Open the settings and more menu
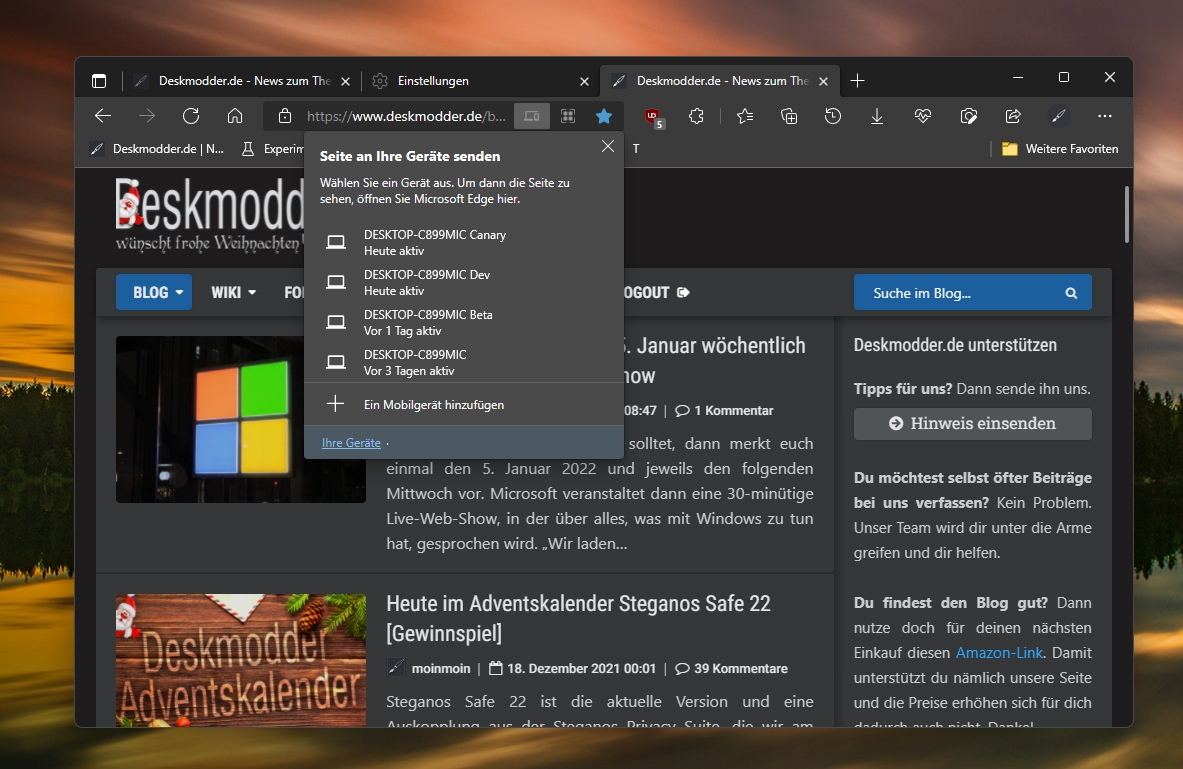Viewport: 1183px width, 769px height. tap(1105, 116)
